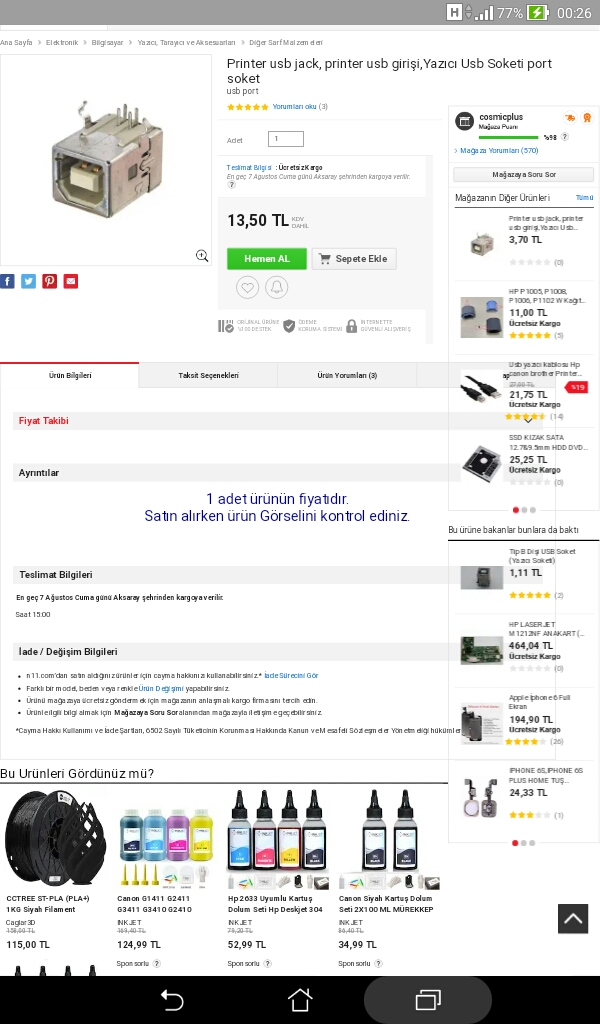Tap Android home navigation icon
The width and height of the screenshot is (600, 1024).
pyautogui.click(x=300, y=1000)
